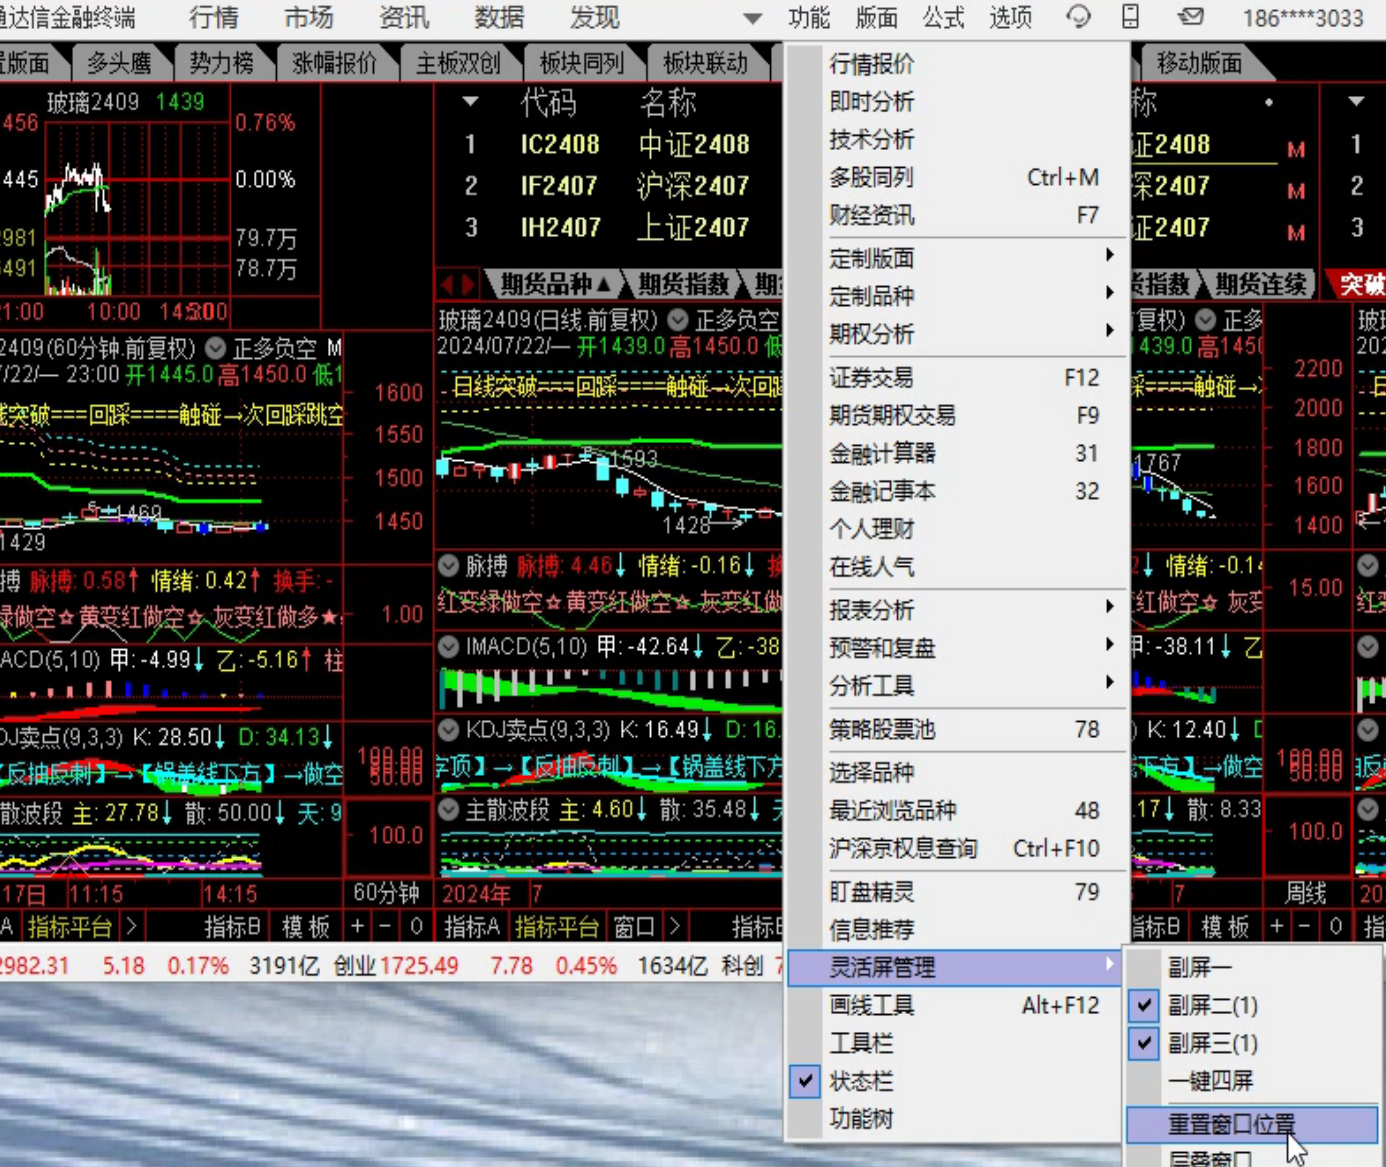Click the 发现 top navigation item
The width and height of the screenshot is (1386, 1167).
tap(594, 17)
